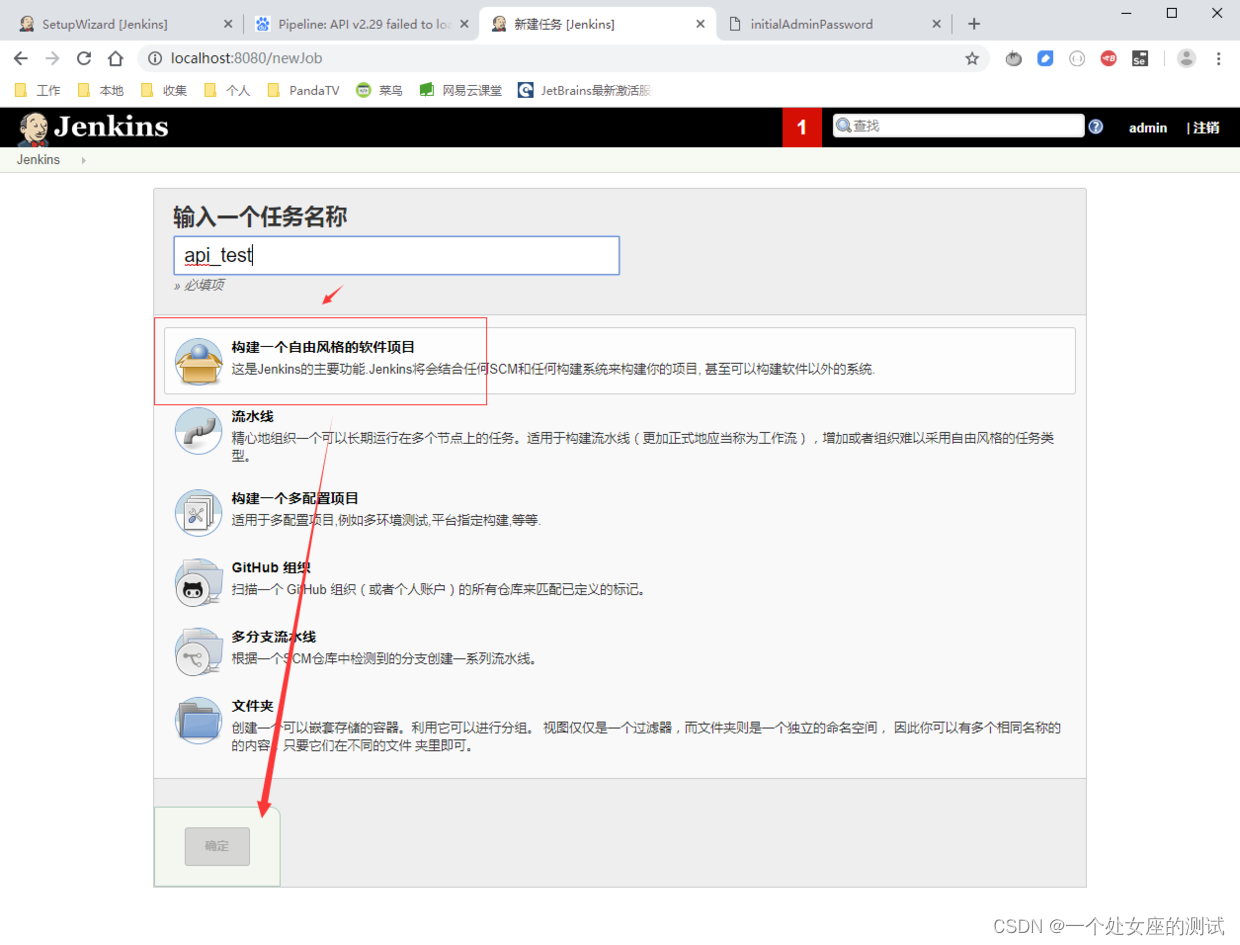Select the 构建一个多配置项目 item title
This screenshot has height=945, width=1240.
pyautogui.click(x=295, y=498)
